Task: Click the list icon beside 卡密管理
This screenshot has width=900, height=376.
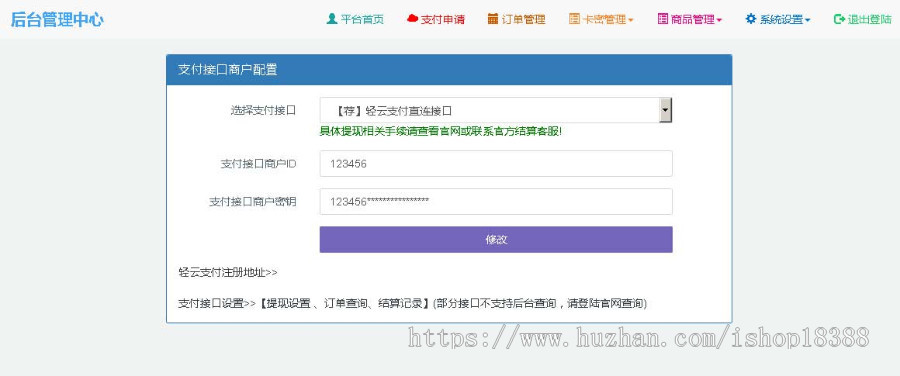Action: click(x=574, y=19)
